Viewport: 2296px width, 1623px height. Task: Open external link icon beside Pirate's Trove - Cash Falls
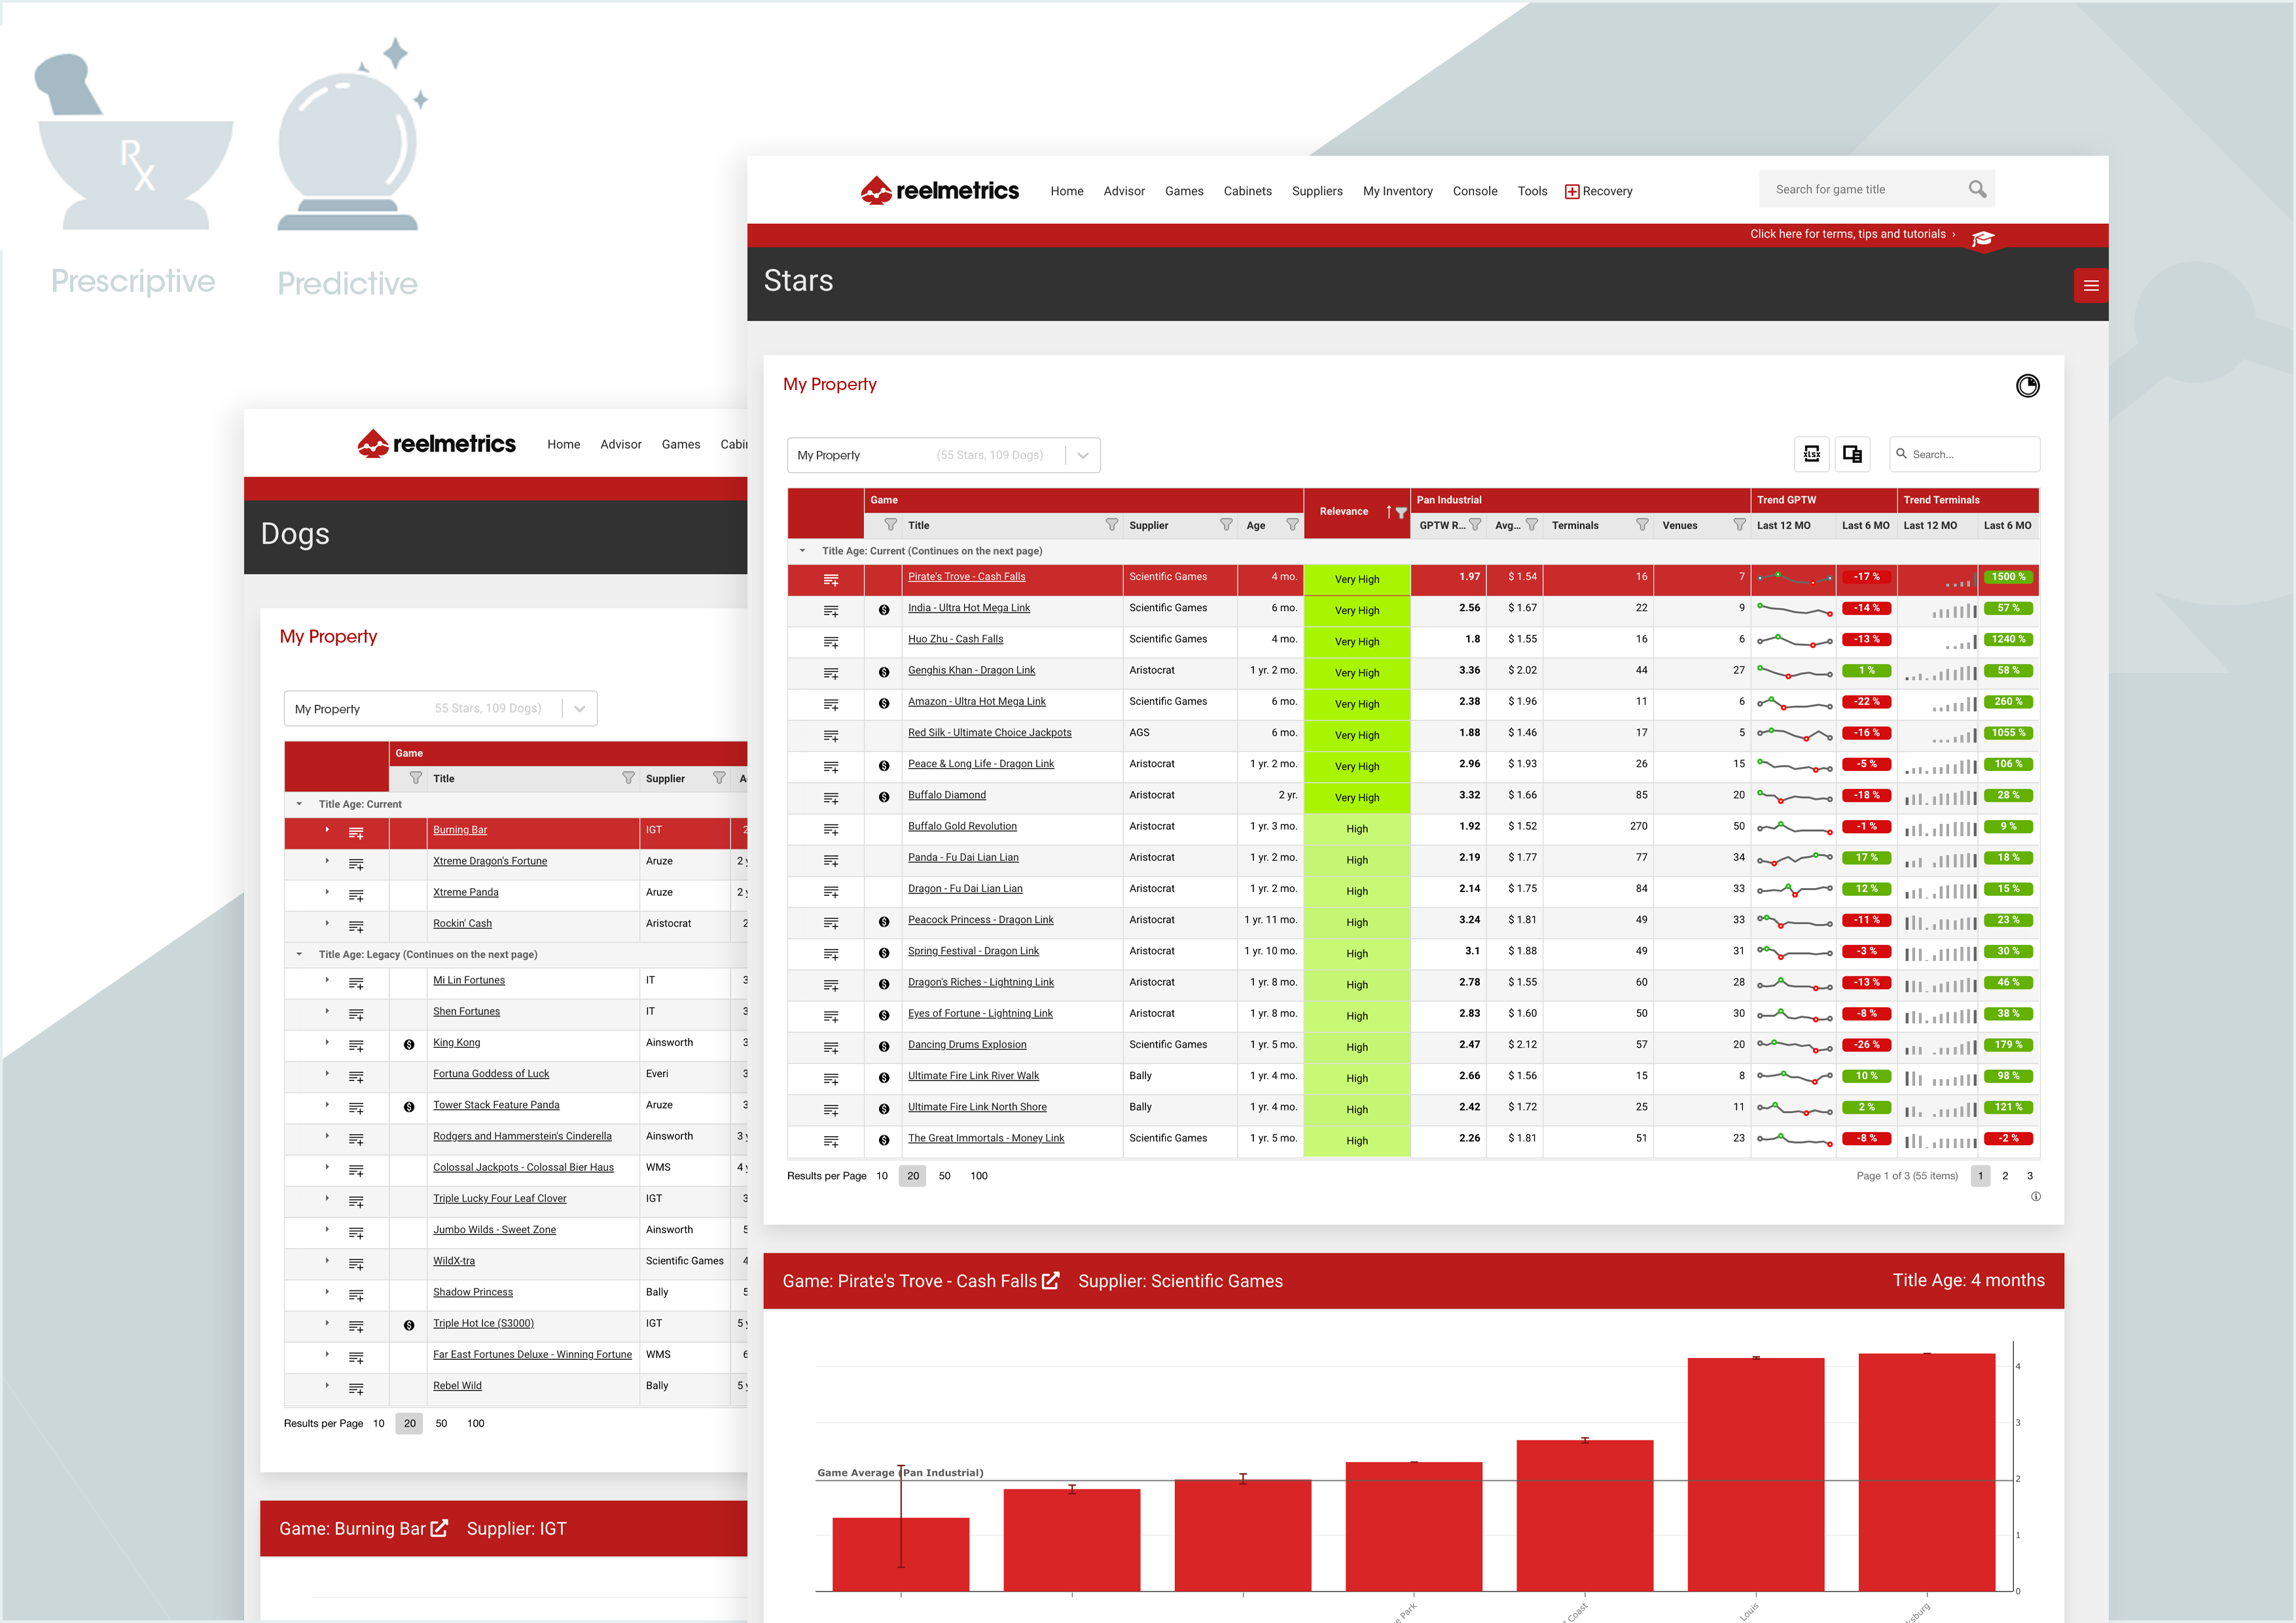pos(1050,1280)
